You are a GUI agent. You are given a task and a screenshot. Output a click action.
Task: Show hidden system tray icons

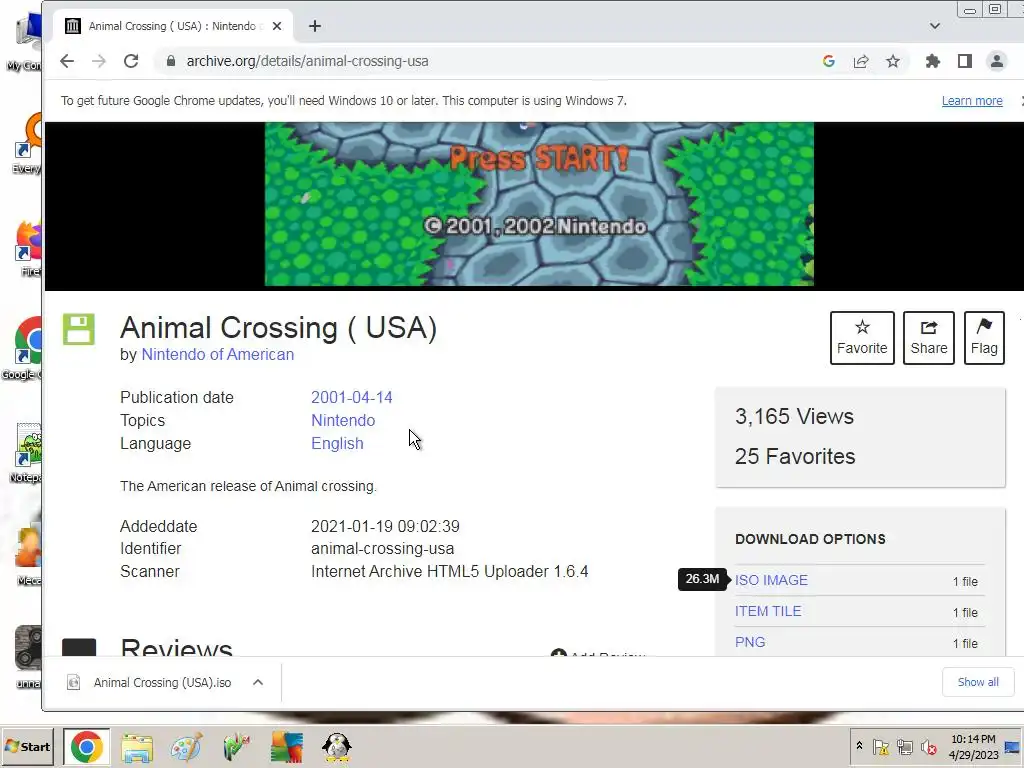point(859,746)
